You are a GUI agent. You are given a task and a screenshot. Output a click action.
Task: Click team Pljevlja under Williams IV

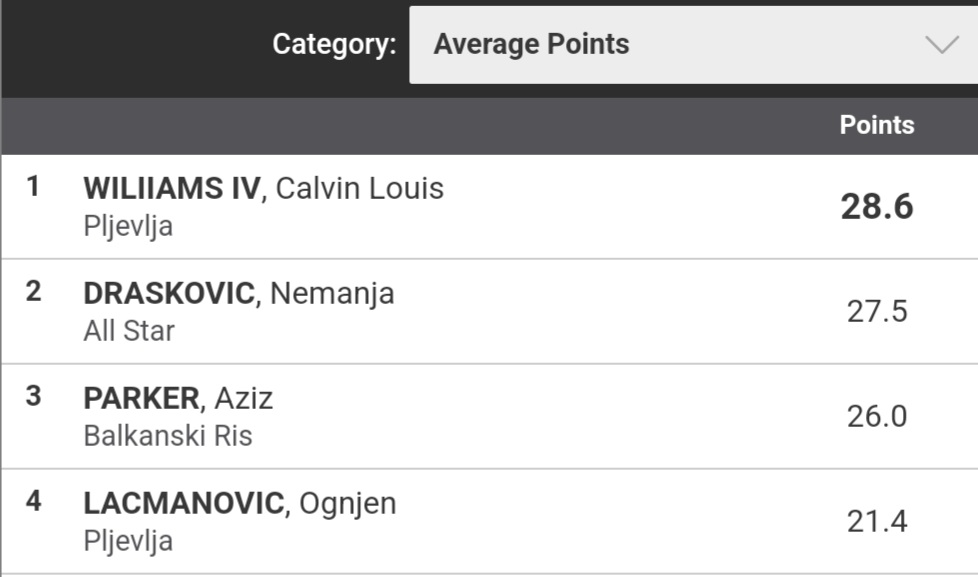coord(128,226)
